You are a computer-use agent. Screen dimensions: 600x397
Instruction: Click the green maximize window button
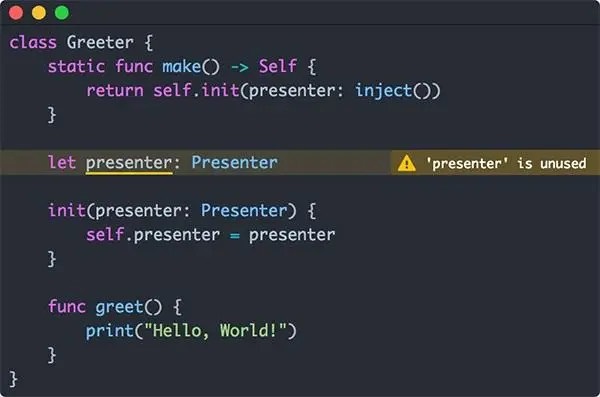pos(62,12)
